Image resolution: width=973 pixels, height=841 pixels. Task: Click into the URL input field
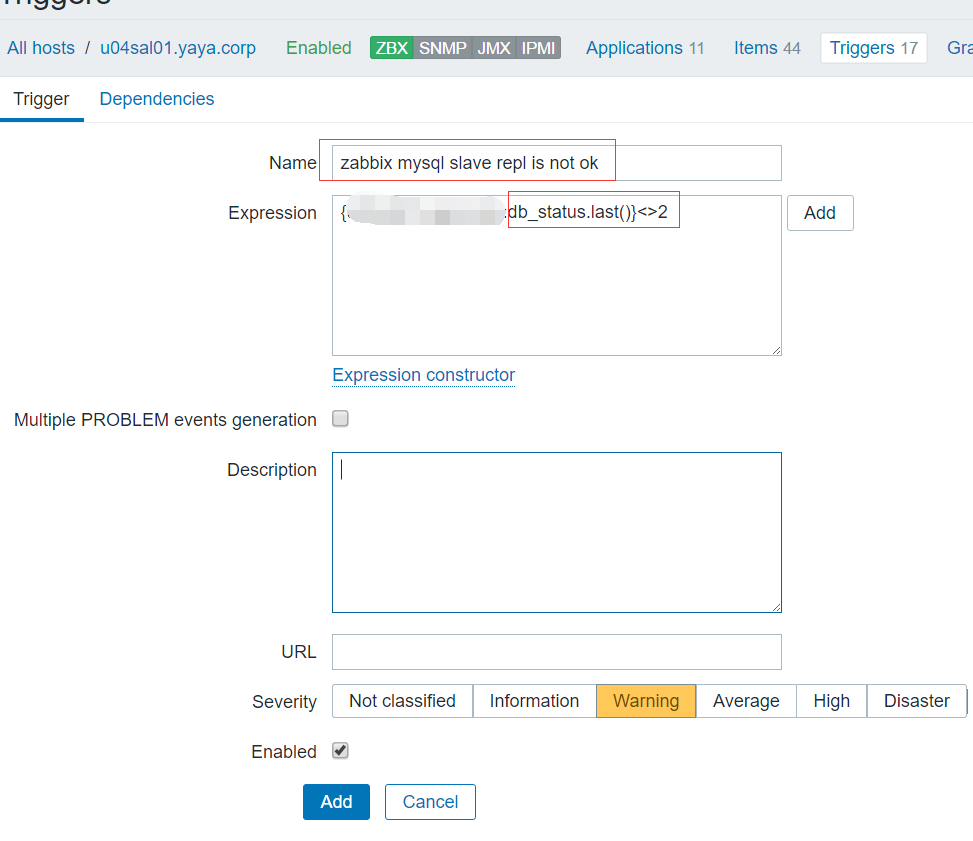click(556, 652)
